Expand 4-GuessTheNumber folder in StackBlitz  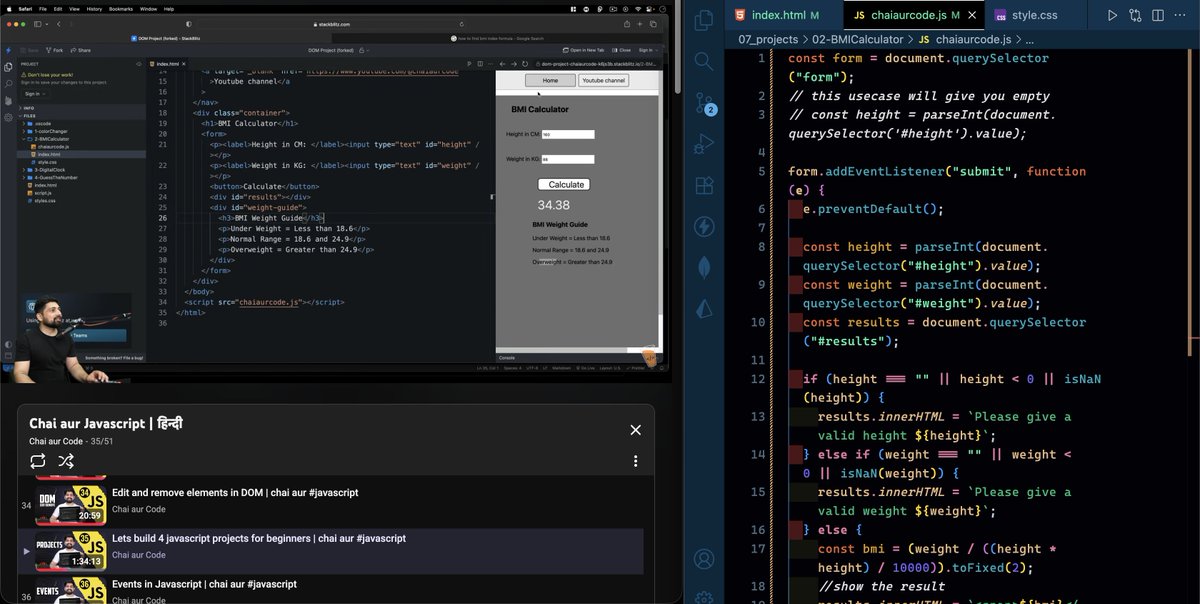52,177
